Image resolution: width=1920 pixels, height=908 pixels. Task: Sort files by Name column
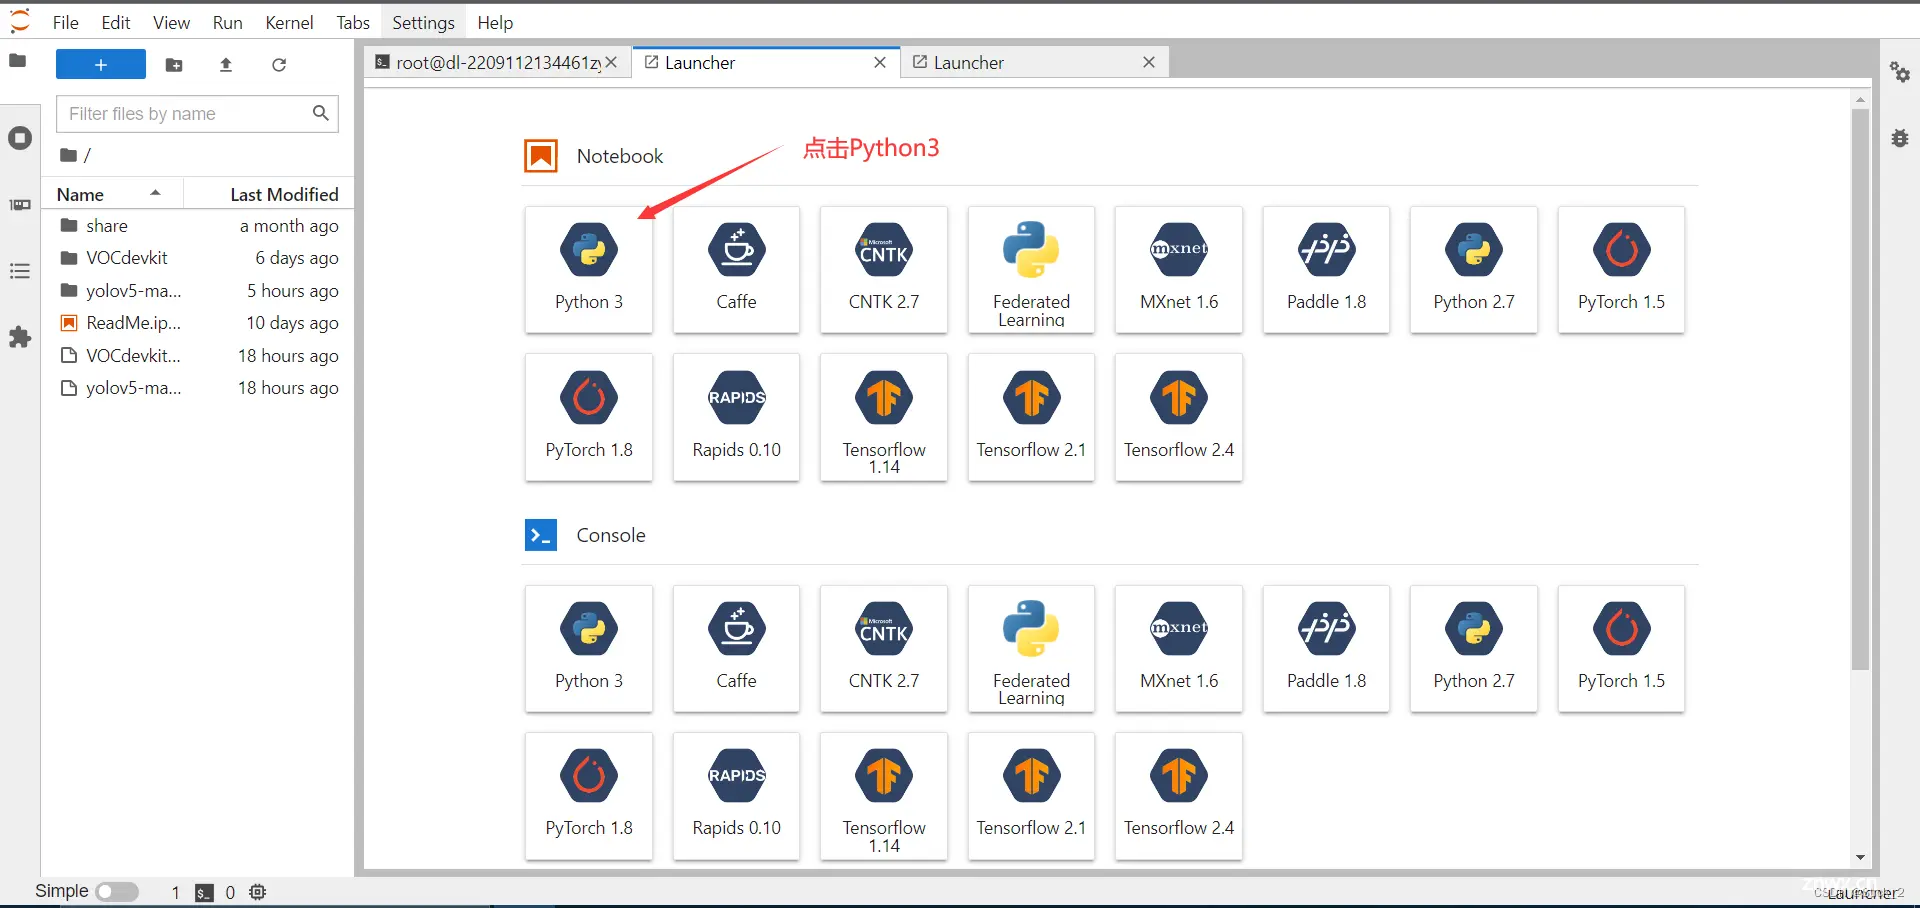tap(112, 194)
